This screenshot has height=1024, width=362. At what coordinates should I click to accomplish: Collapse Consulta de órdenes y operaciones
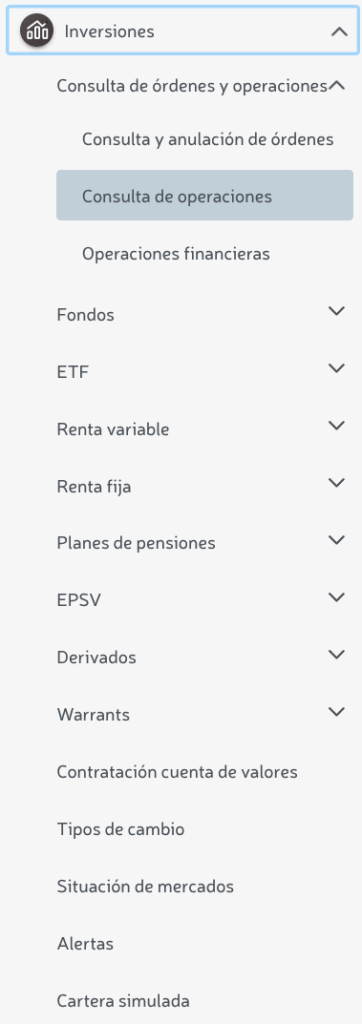[337, 85]
